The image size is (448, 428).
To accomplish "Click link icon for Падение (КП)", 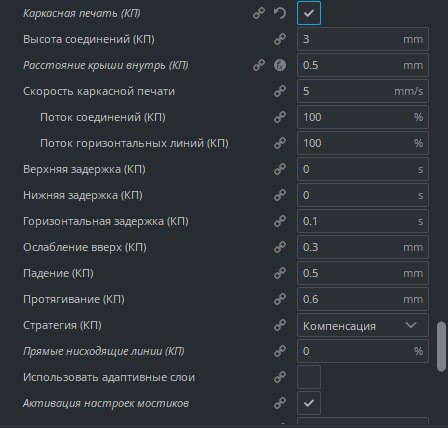I will click(x=280, y=273).
